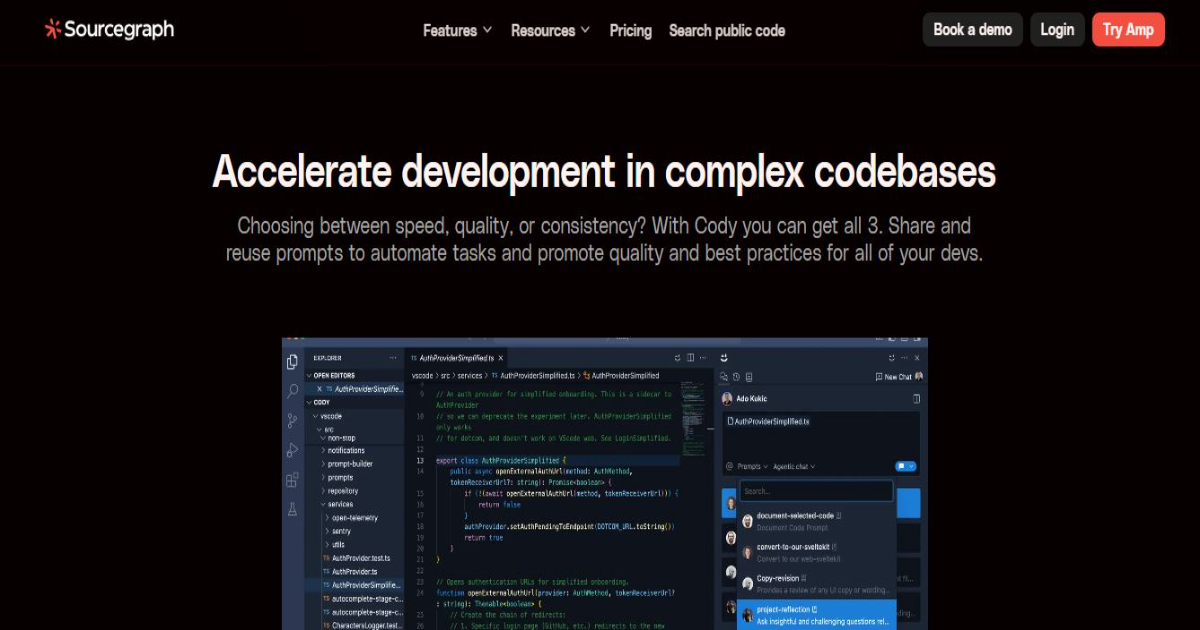This screenshot has width=1200, height=630.
Task: Click the services breadcrumb segment
Action: 470,376
